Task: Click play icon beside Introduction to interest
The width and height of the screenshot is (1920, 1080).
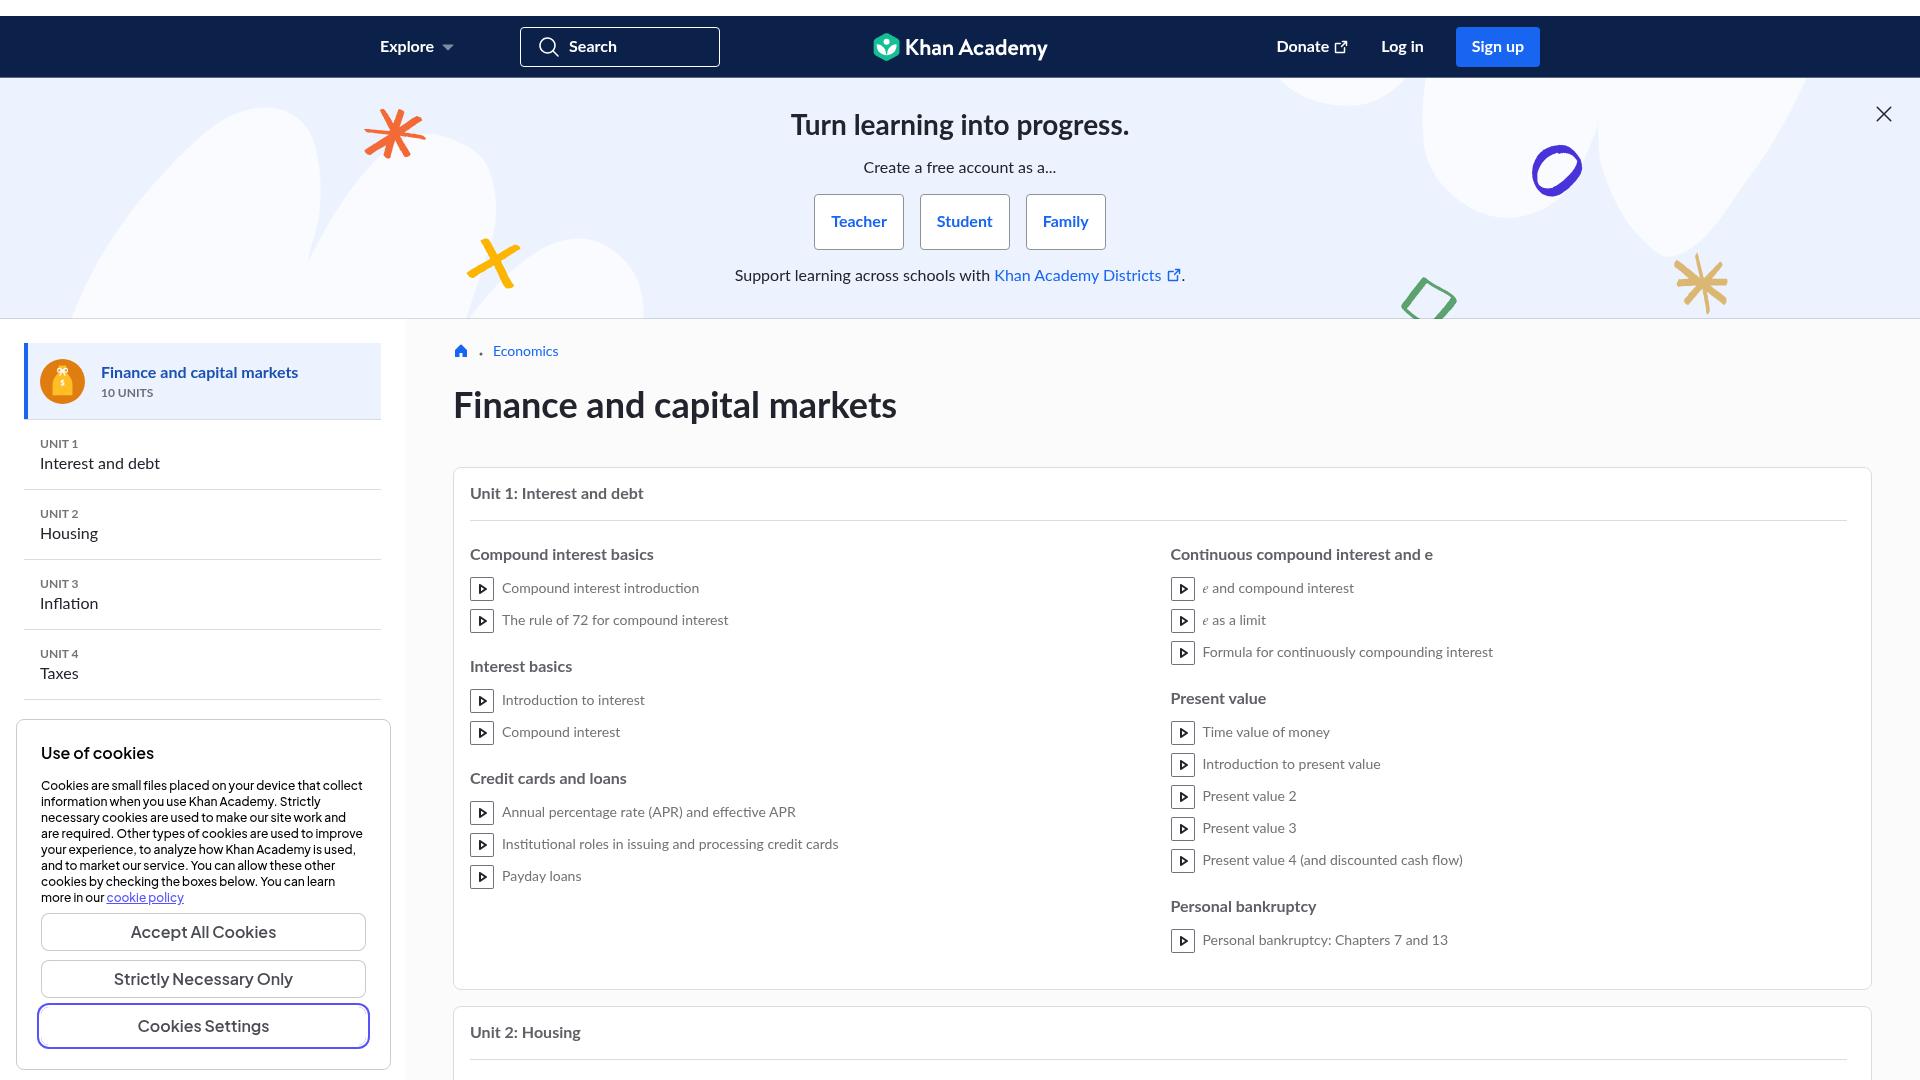Action: click(482, 701)
